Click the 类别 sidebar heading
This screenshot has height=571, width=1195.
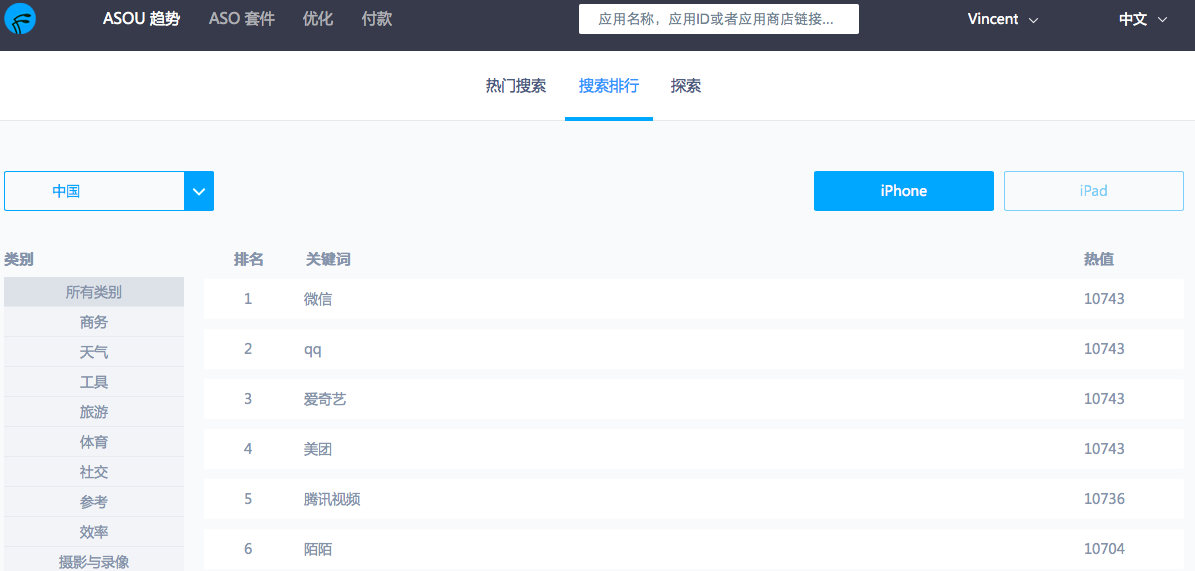(x=18, y=260)
